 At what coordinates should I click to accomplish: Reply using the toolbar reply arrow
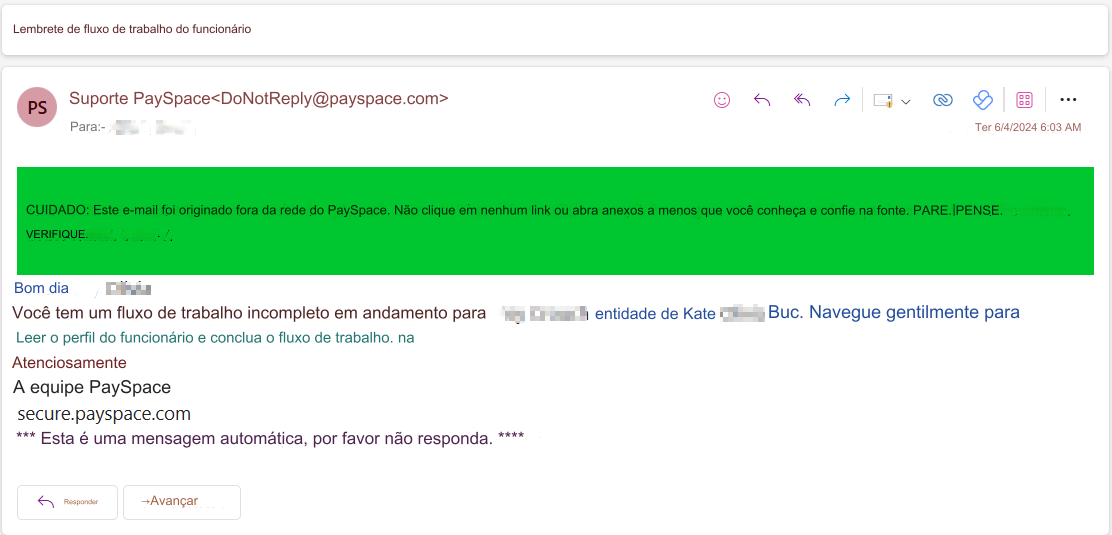[x=762, y=100]
